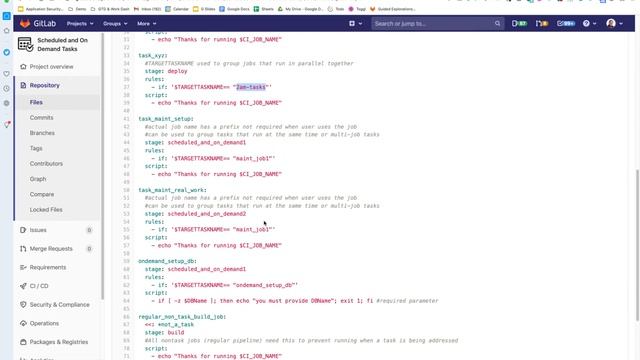Click the task_xyz job name

tap(153, 56)
